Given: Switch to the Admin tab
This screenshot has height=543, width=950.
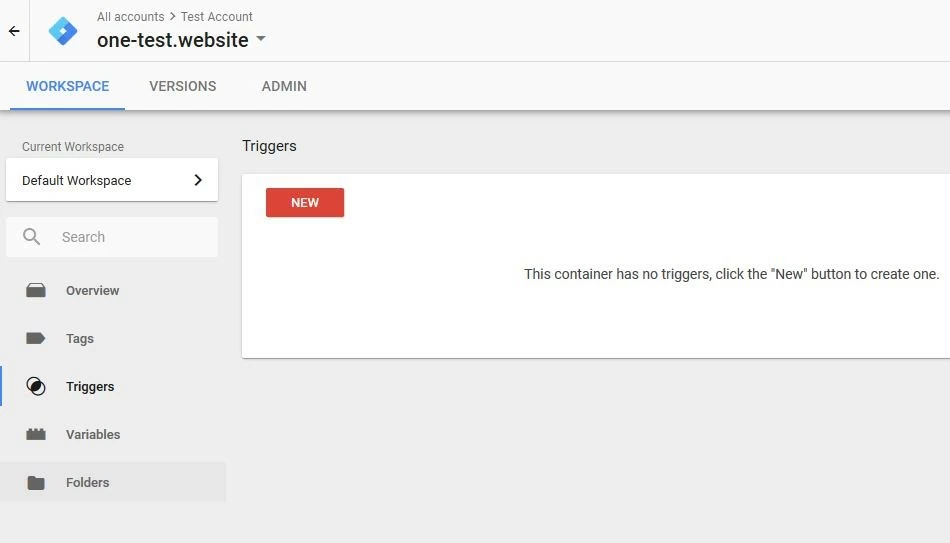Looking at the screenshot, I should point(284,86).
